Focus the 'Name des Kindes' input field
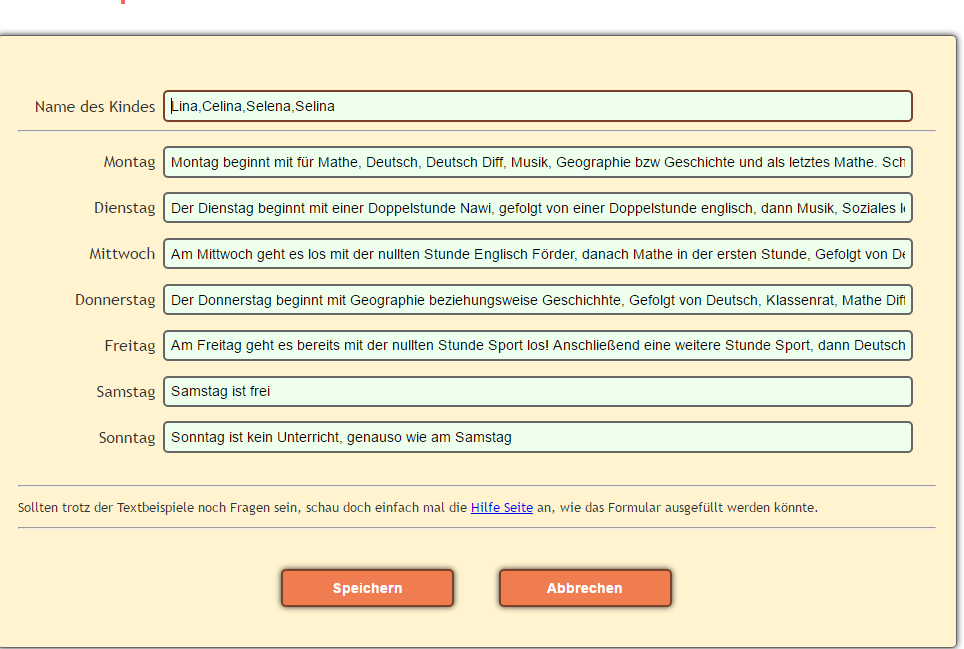This screenshot has width=964, height=649. click(537, 106)
